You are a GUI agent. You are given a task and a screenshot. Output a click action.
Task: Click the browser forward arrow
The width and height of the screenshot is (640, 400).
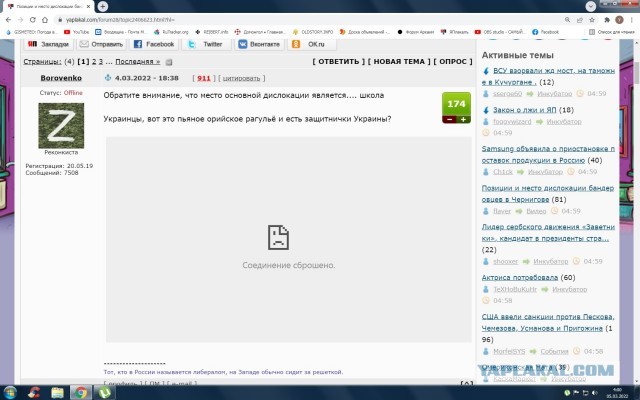[x=20, y=20]
